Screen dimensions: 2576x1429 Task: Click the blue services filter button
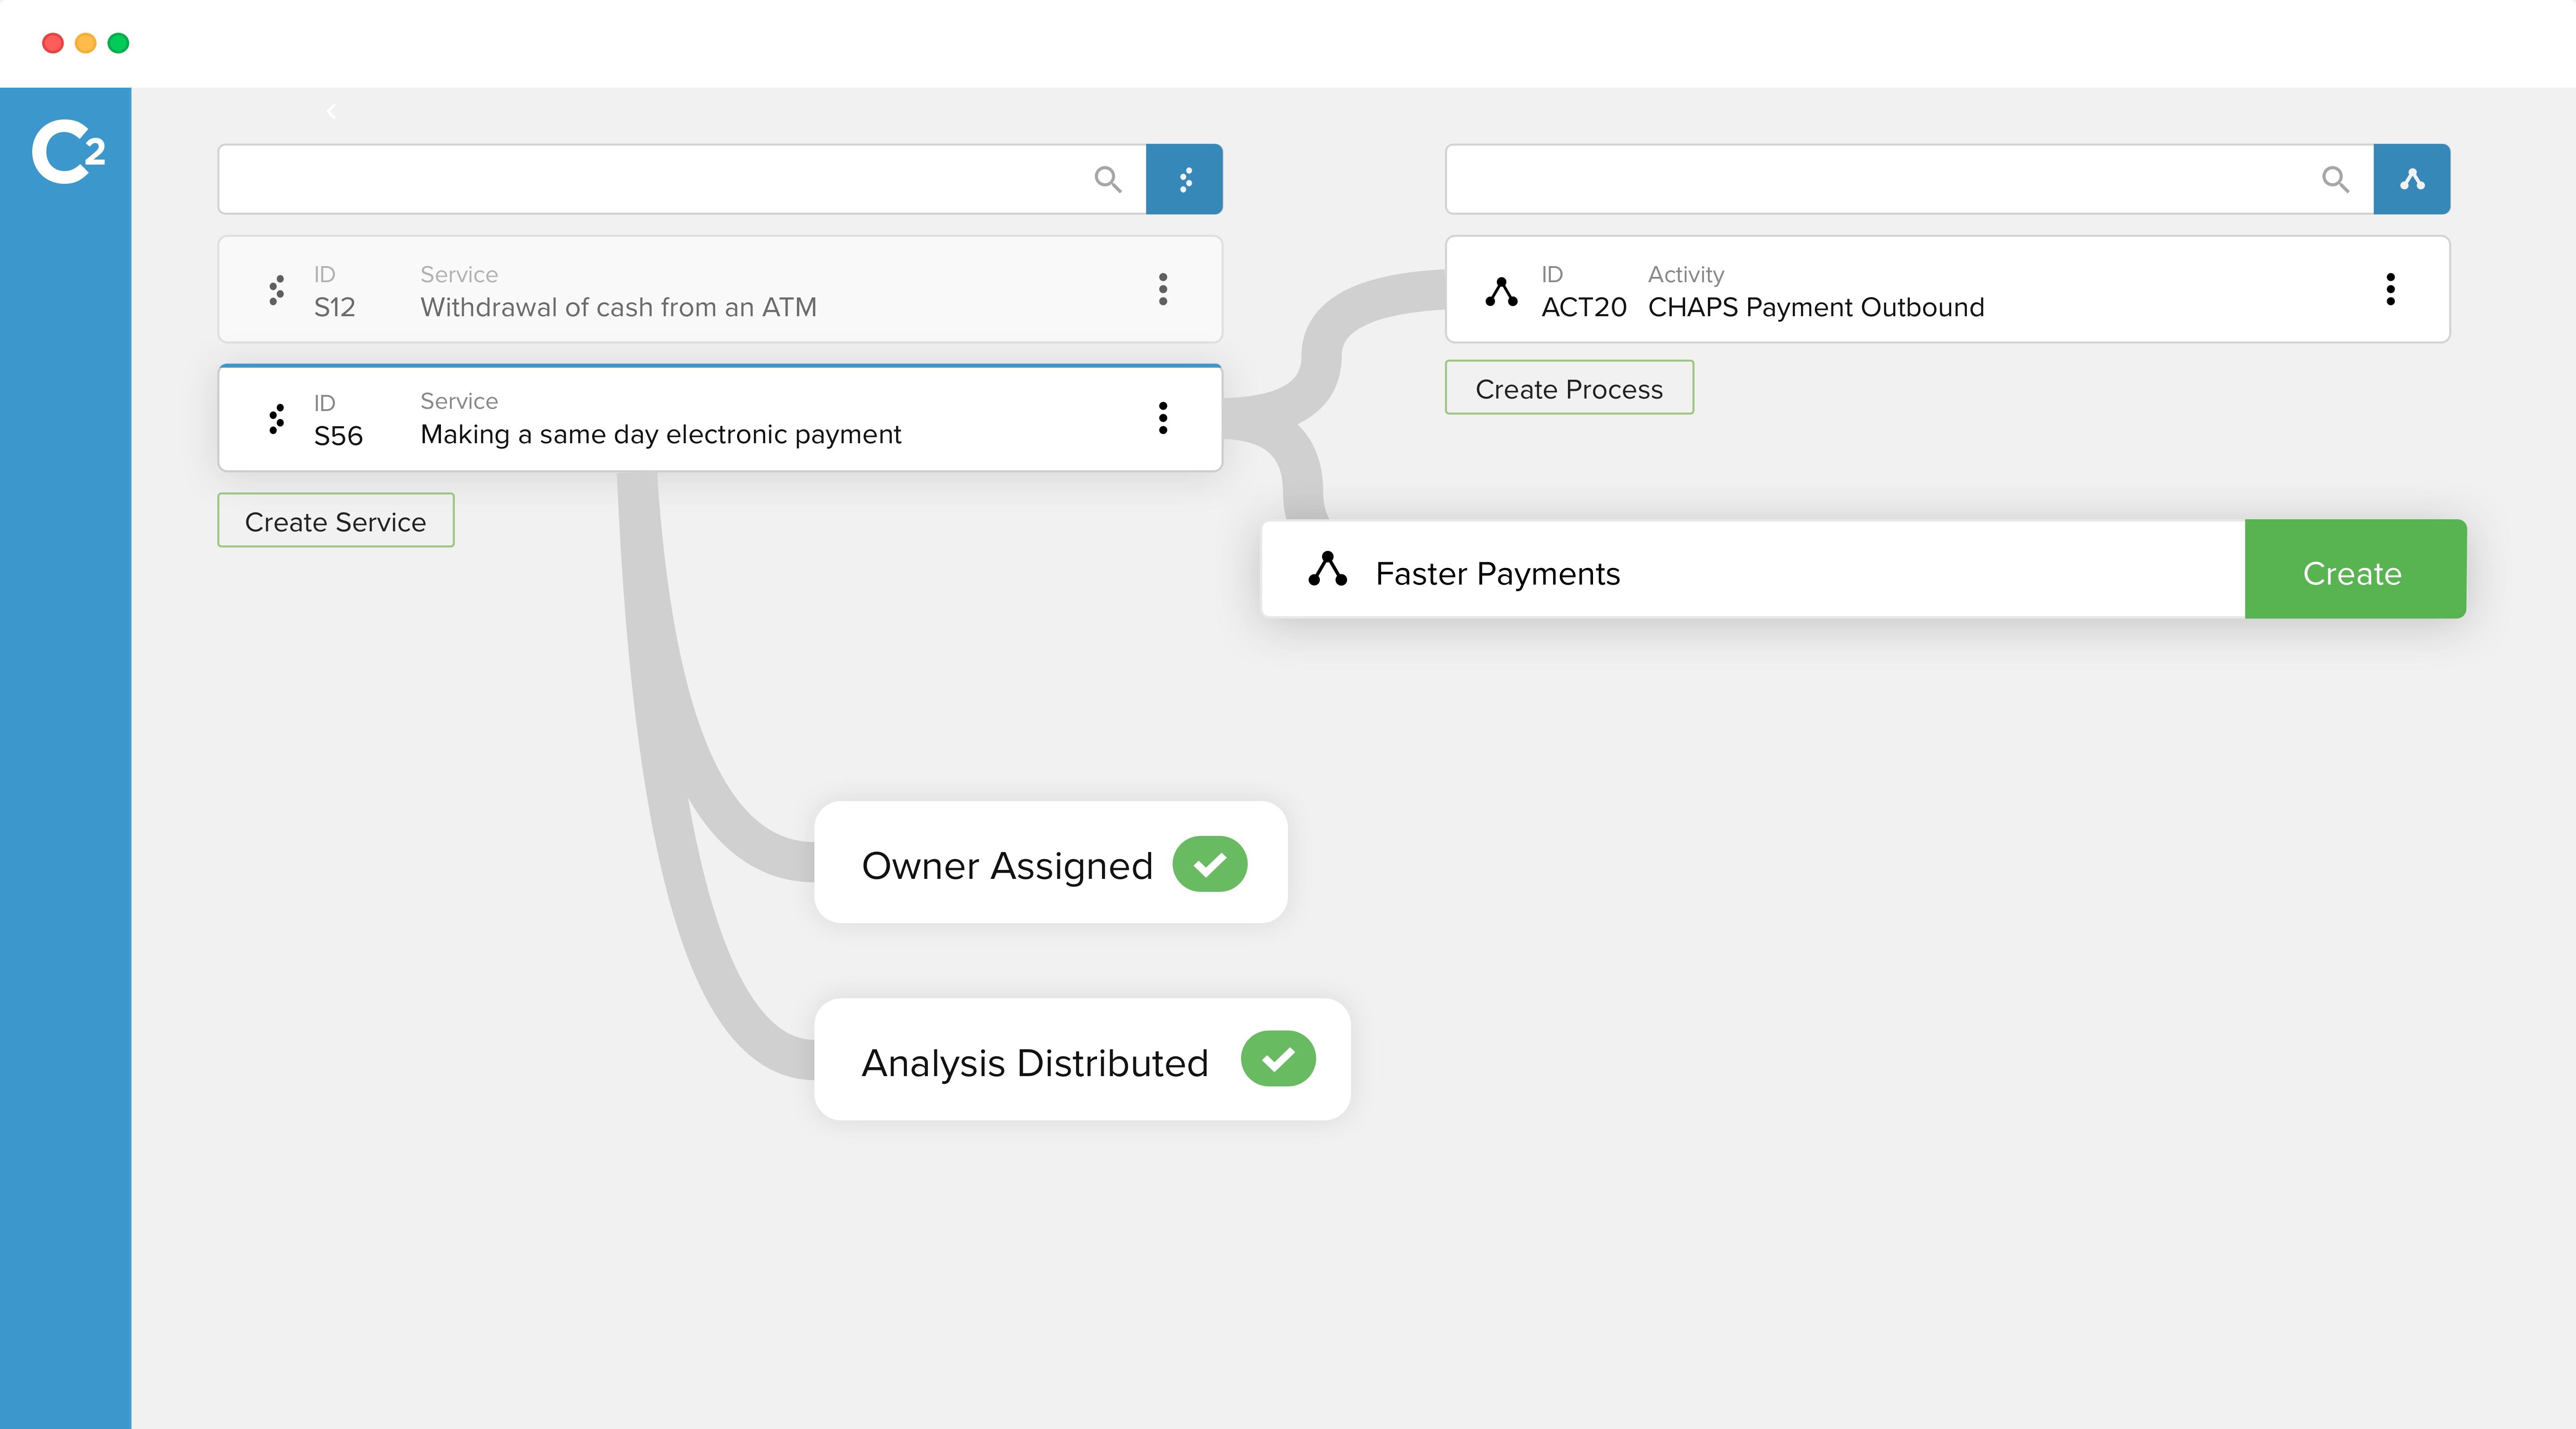point(1184,179)
